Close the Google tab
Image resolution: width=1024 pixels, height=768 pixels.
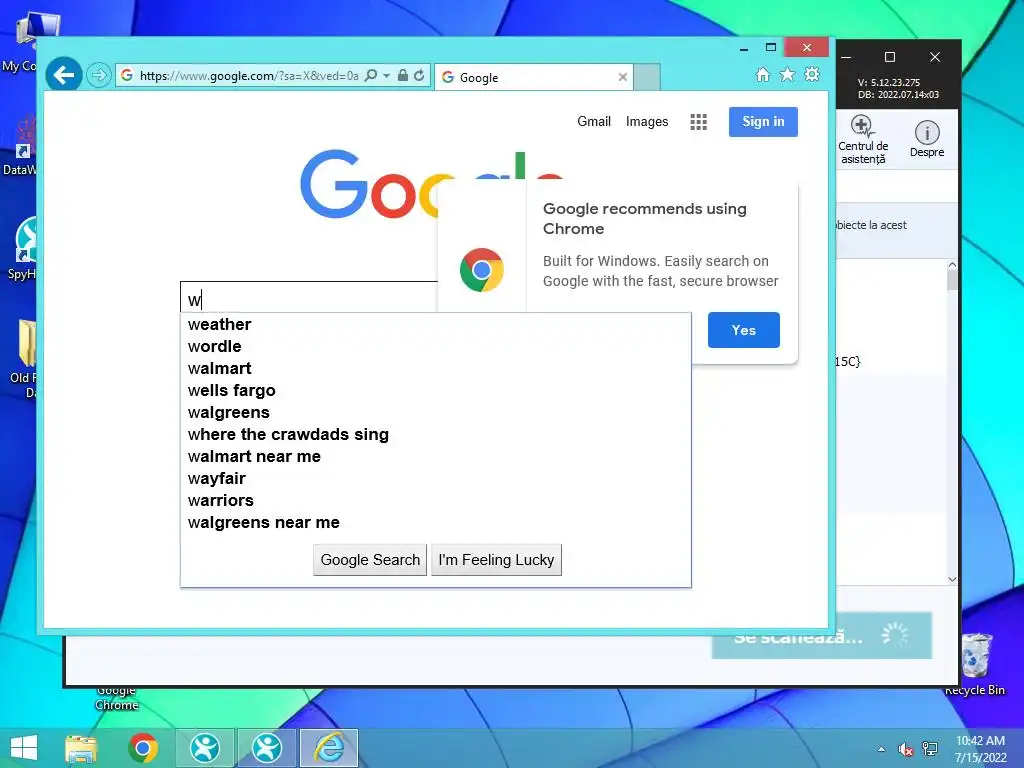622,77
